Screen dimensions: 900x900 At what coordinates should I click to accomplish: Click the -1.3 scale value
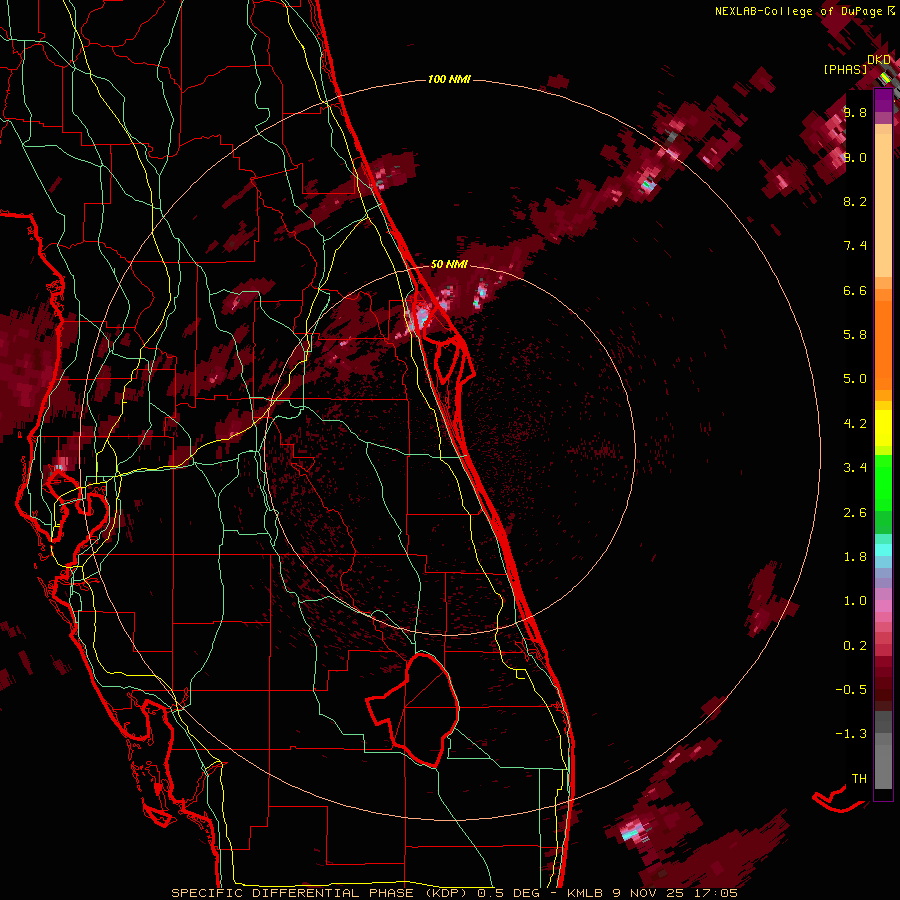pyautogui.click(x=851, y=734)
